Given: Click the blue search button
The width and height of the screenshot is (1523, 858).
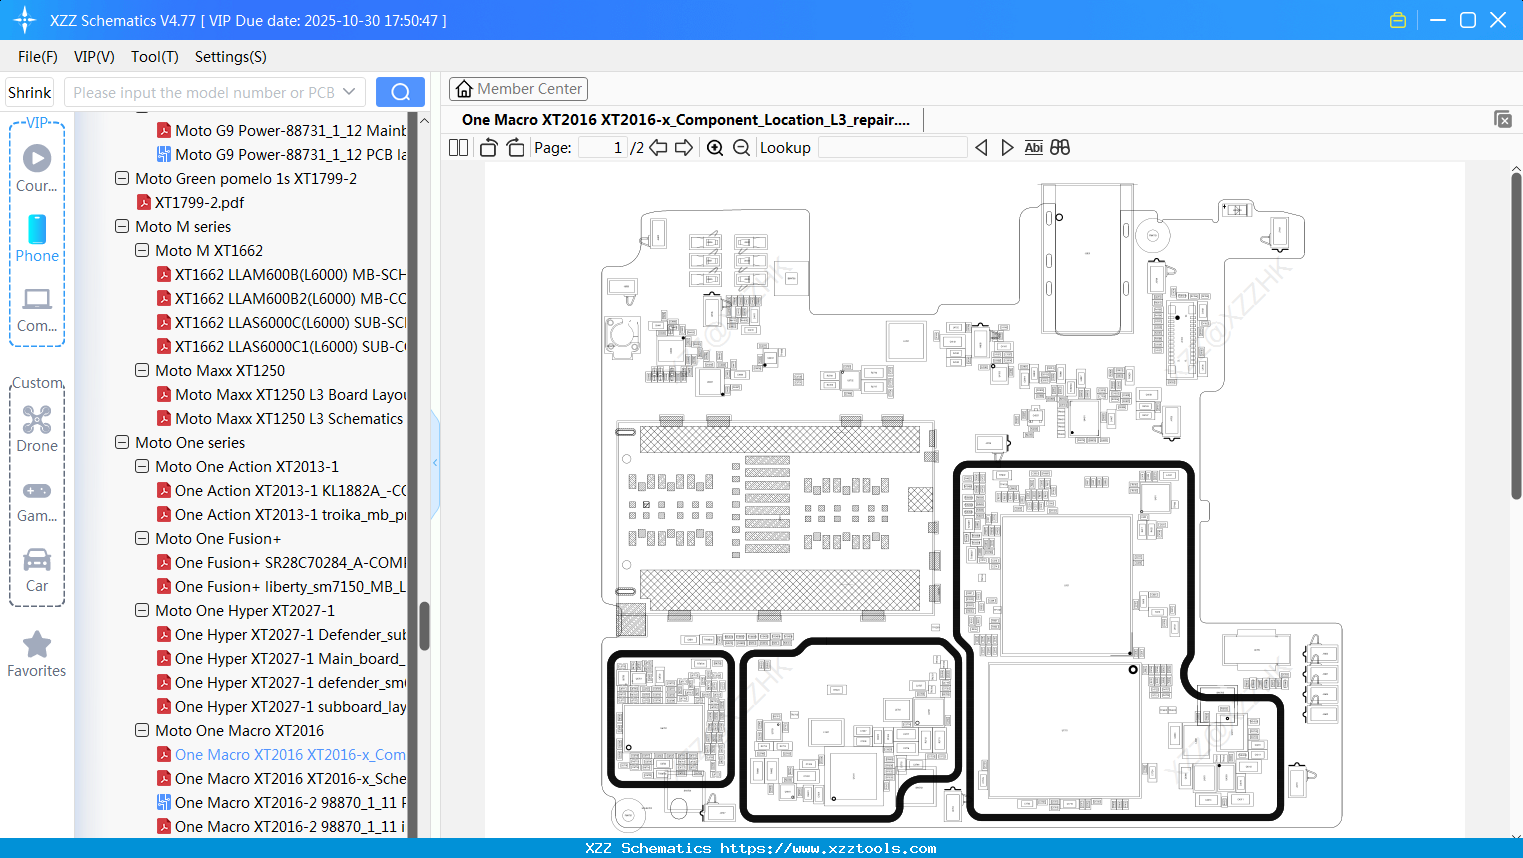Looking at the screenshot, I should click(x=400, y=92).
